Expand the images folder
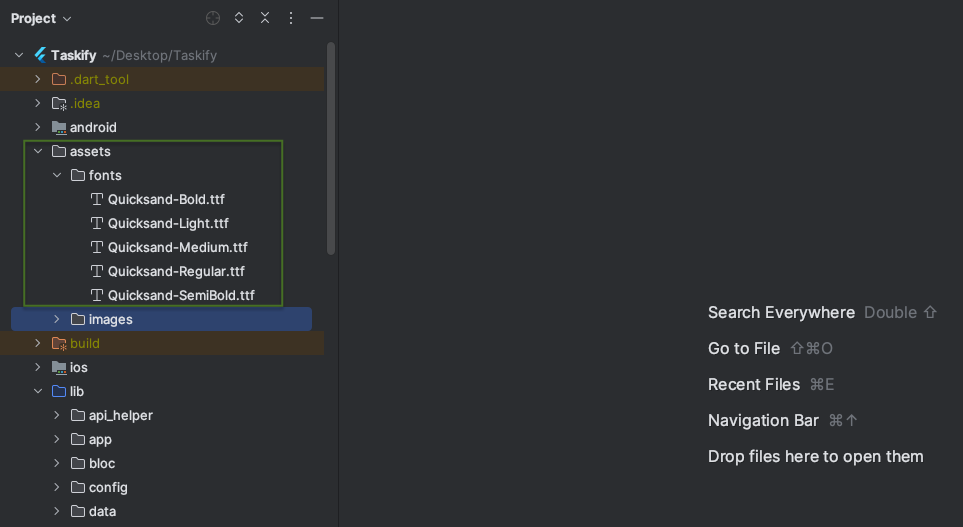This screenshot has width=963, height=527. pyautogui.click(x=57, y=319)
